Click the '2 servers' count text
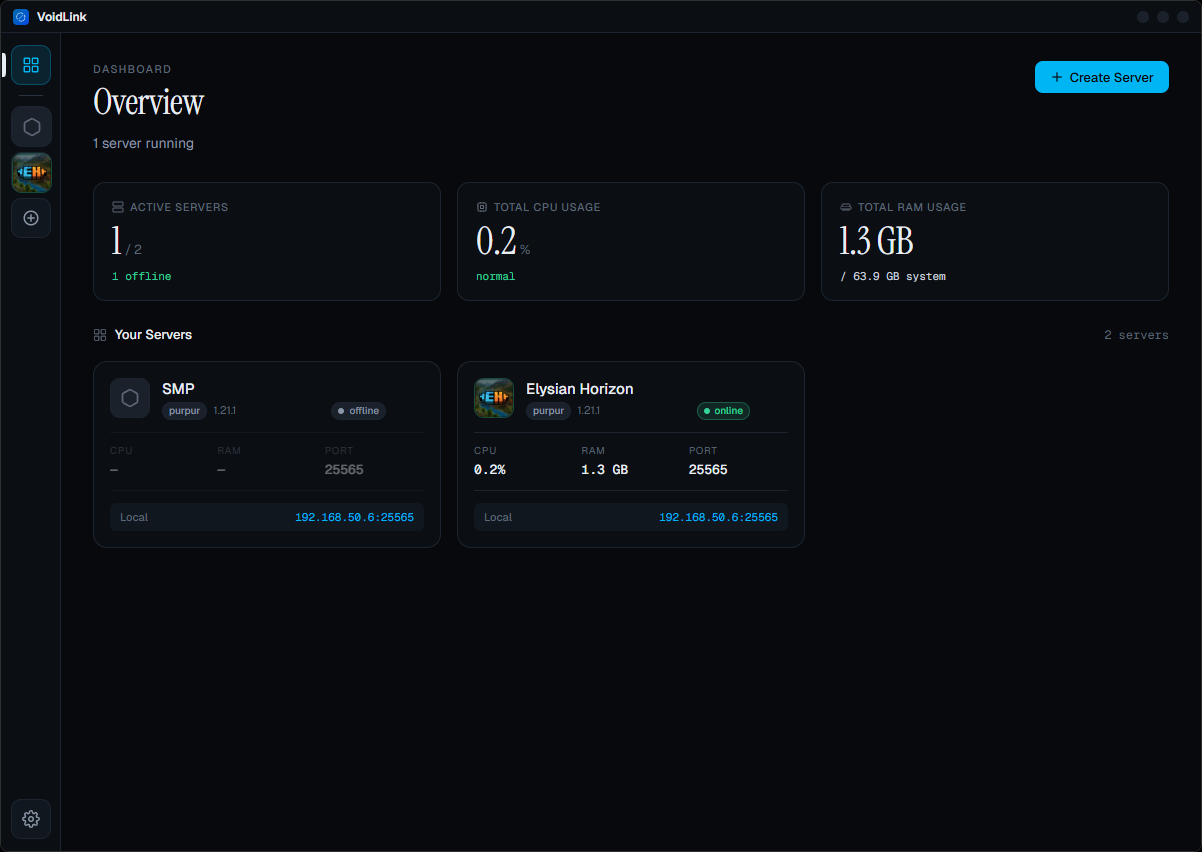 [x=1136, y=335]
